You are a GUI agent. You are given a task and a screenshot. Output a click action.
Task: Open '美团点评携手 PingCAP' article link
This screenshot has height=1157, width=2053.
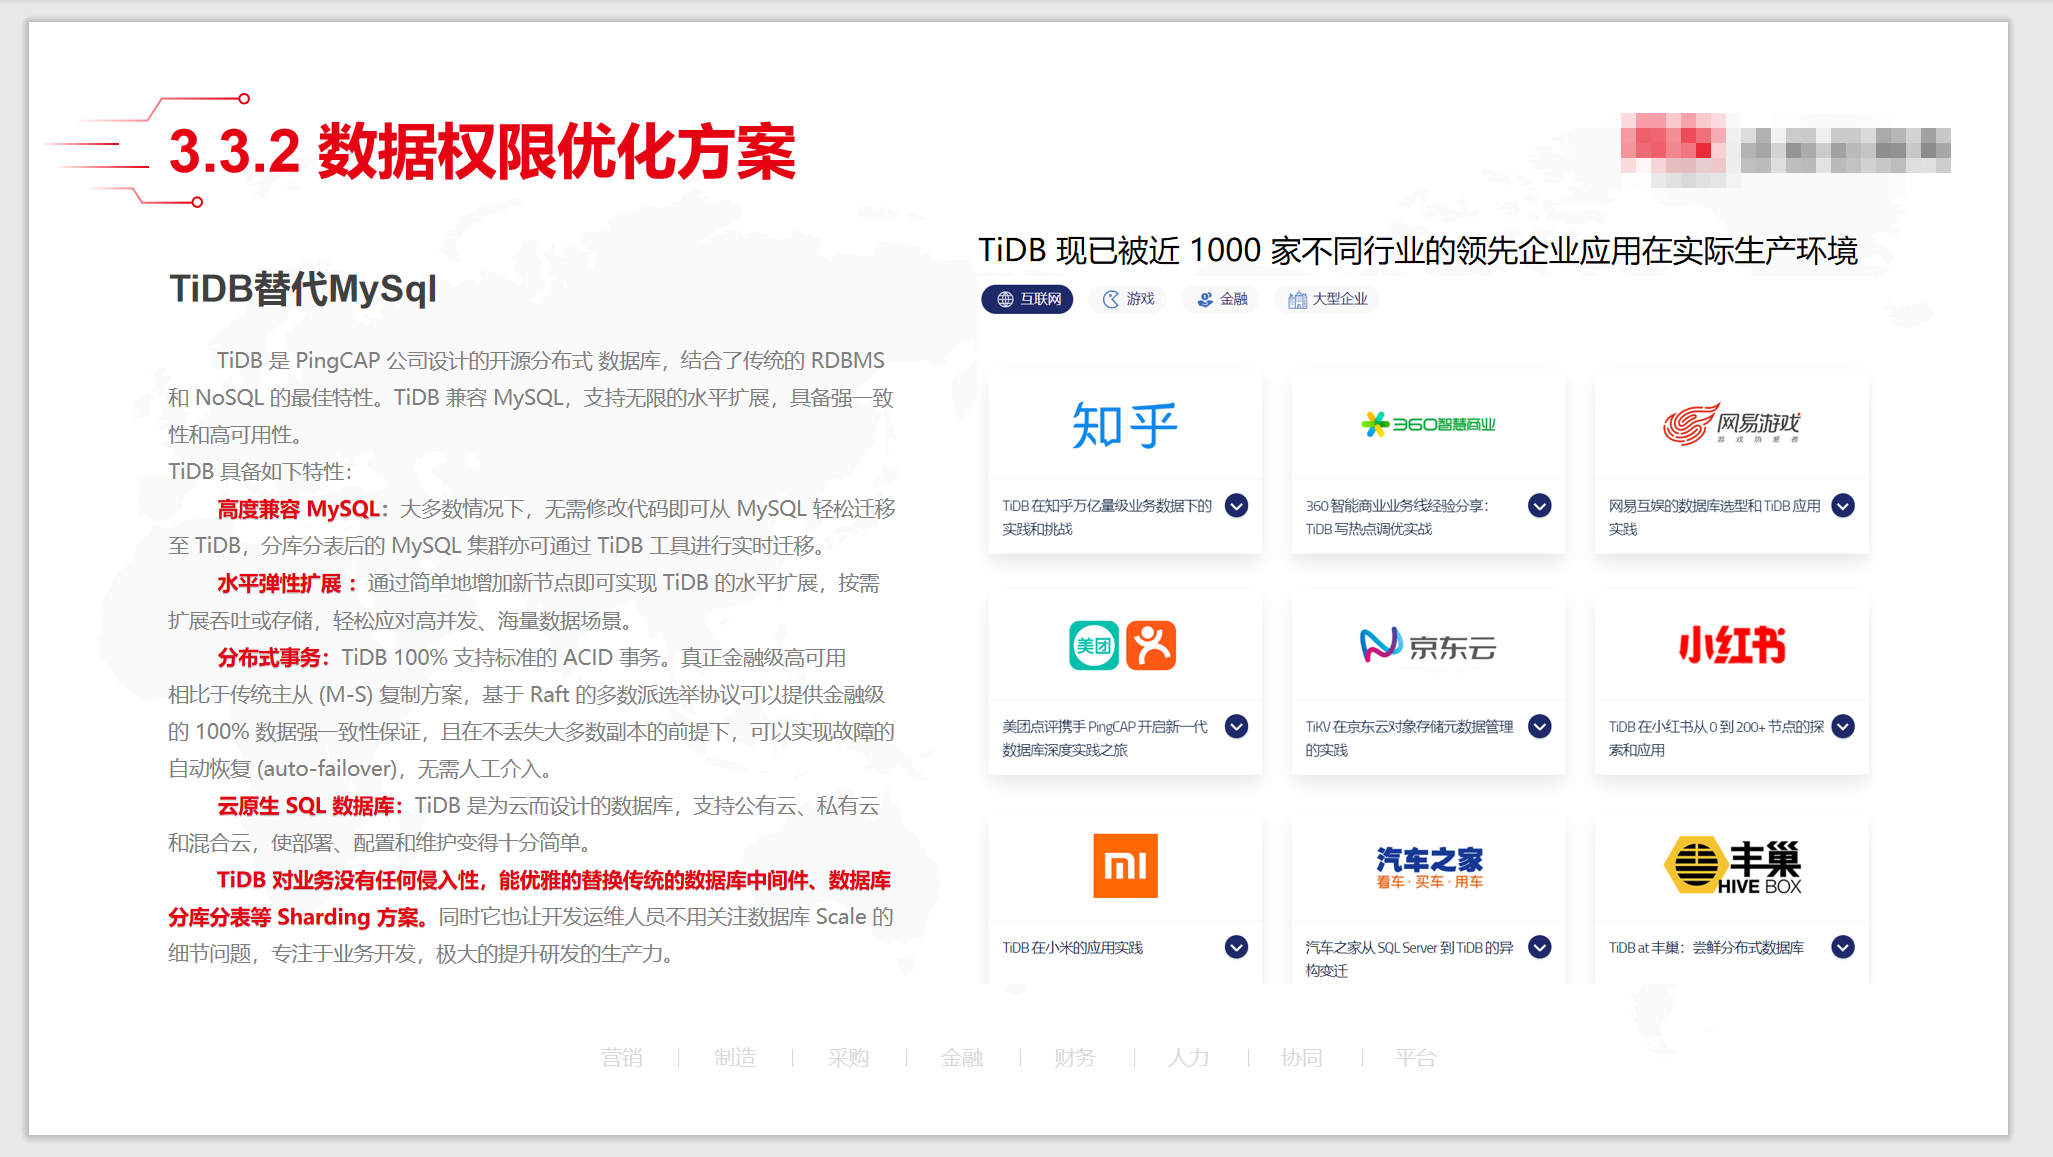1105,738
